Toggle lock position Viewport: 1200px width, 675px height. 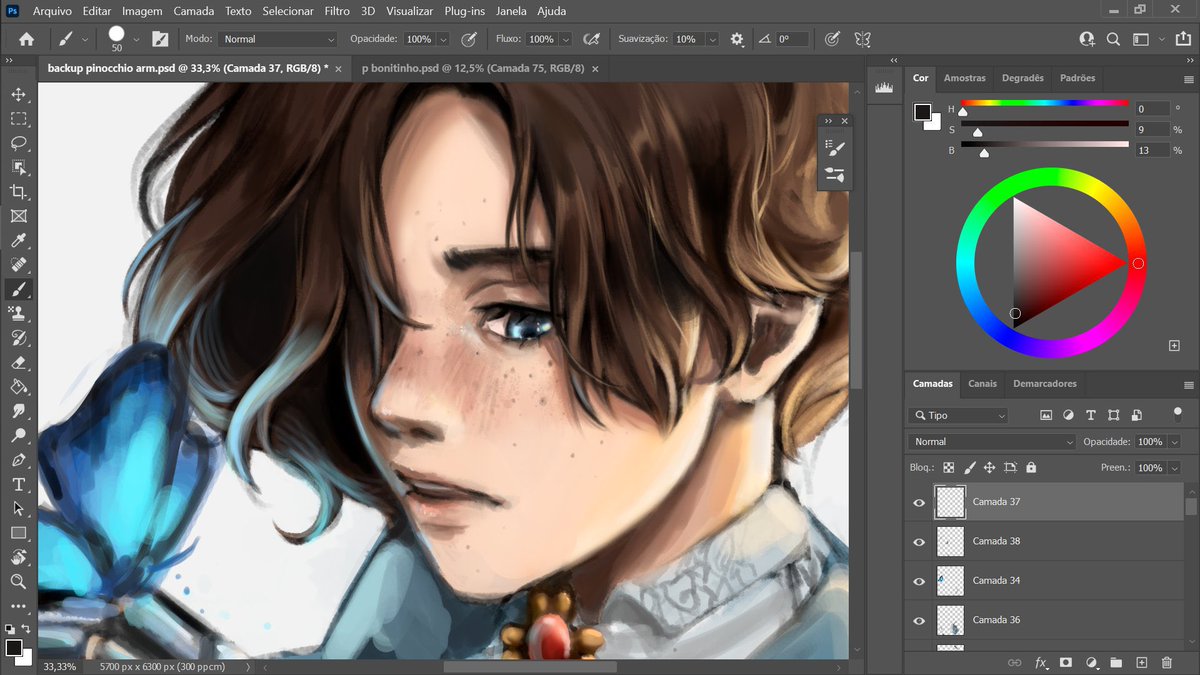989,467
